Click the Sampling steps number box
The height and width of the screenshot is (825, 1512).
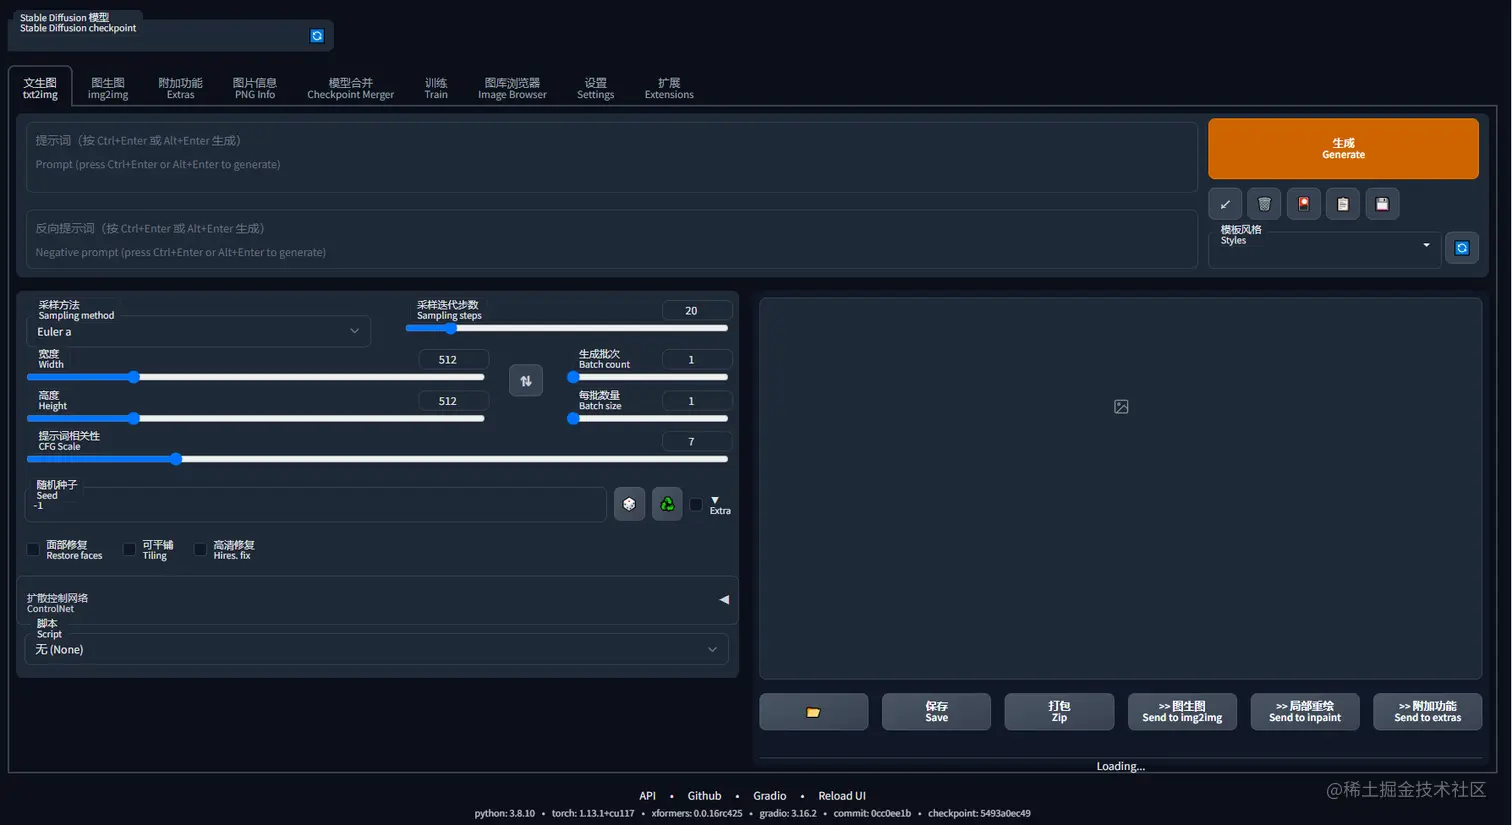pos(697,311)
